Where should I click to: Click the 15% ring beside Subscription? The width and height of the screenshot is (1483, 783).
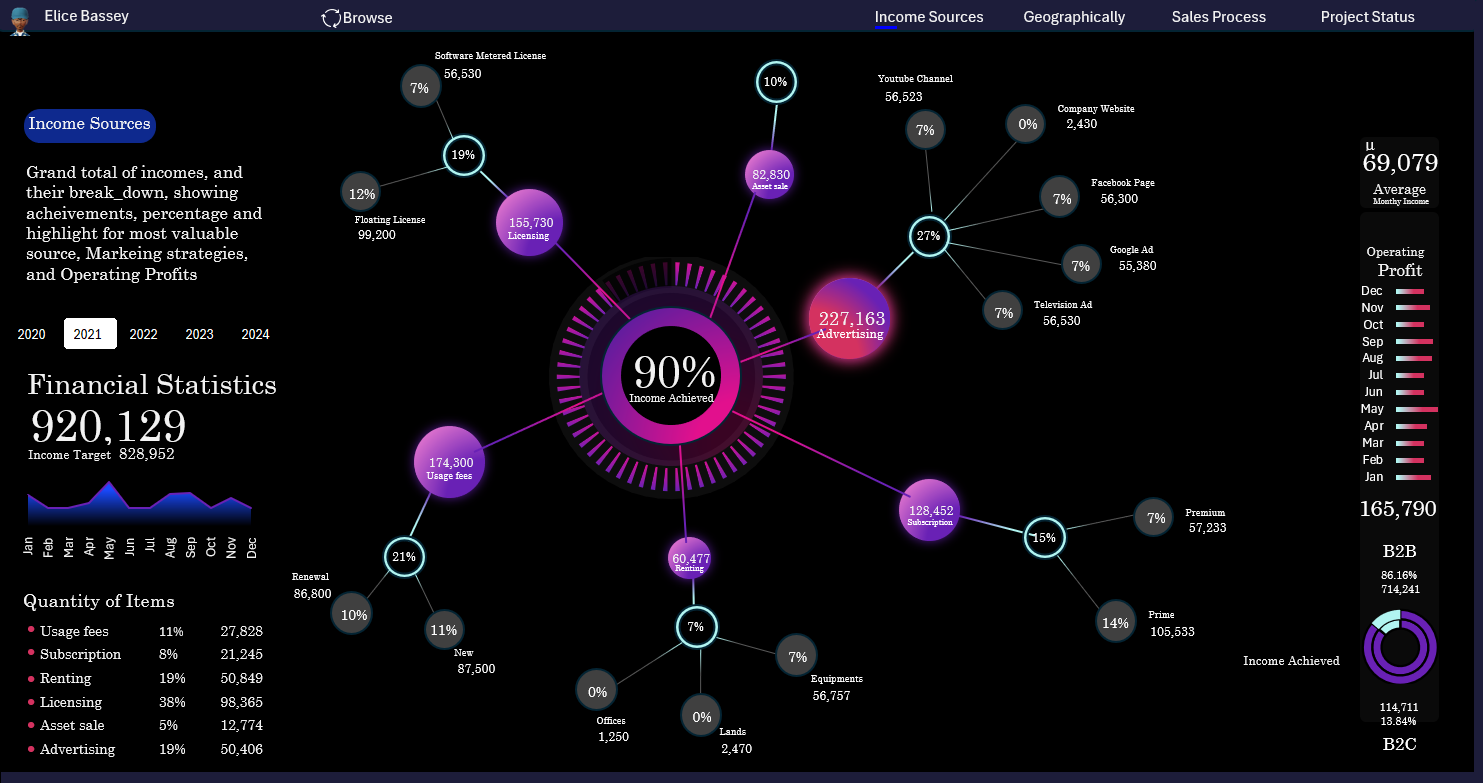[1045, 538]
